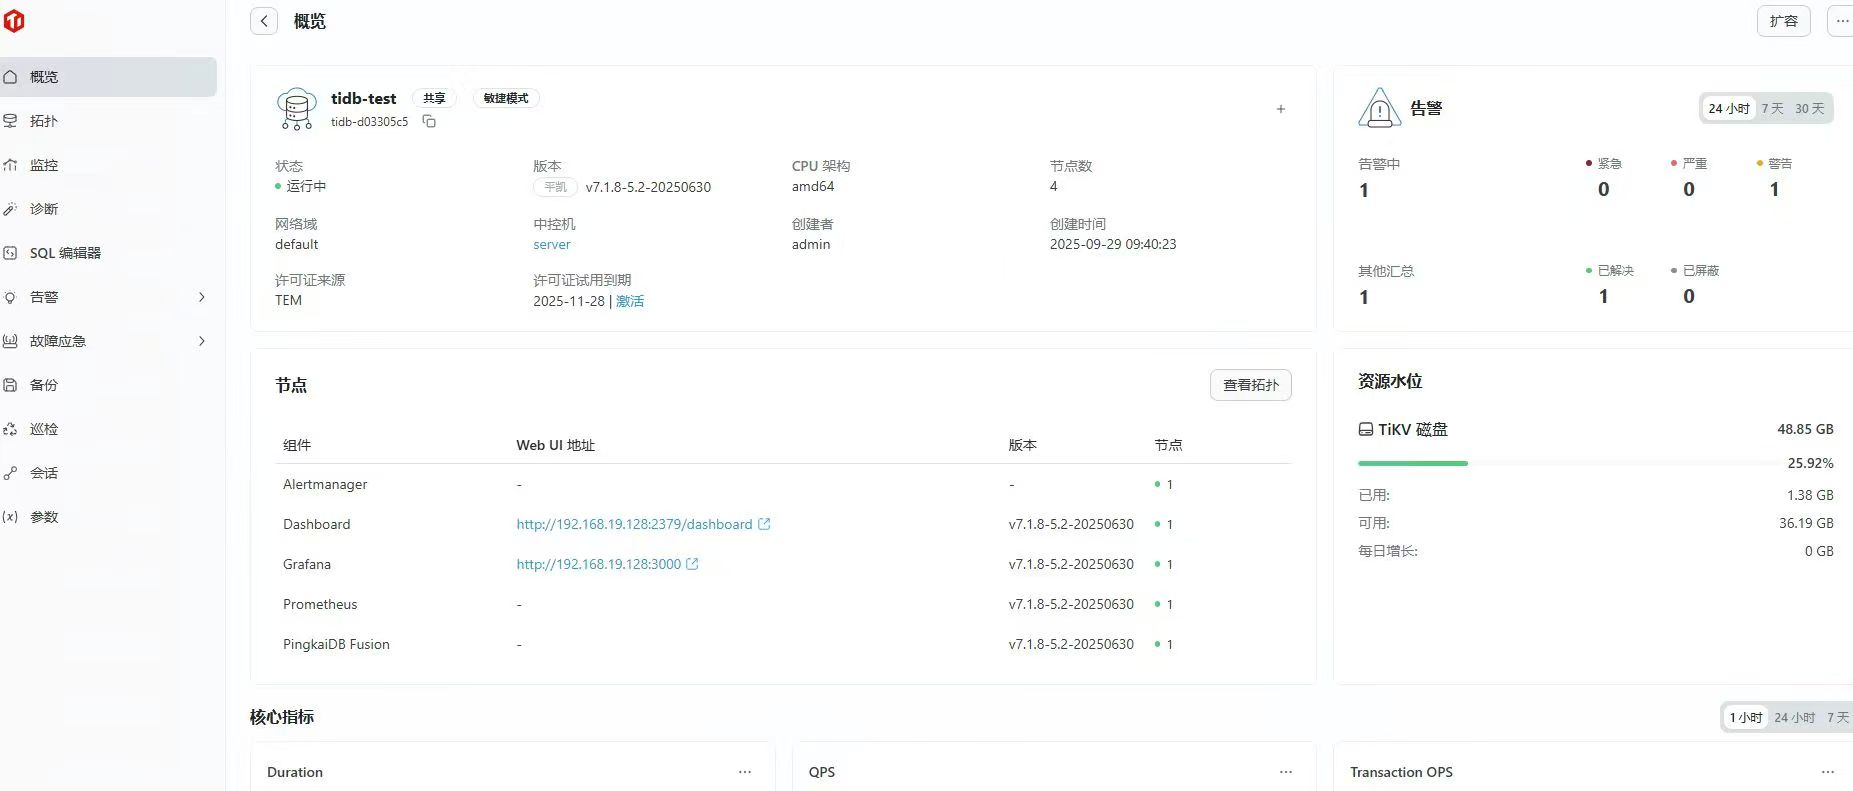Viewport: 1853px width, 791px height.
Task: Click the top-right more actions ellipsis button
Action: (1841, 21)
